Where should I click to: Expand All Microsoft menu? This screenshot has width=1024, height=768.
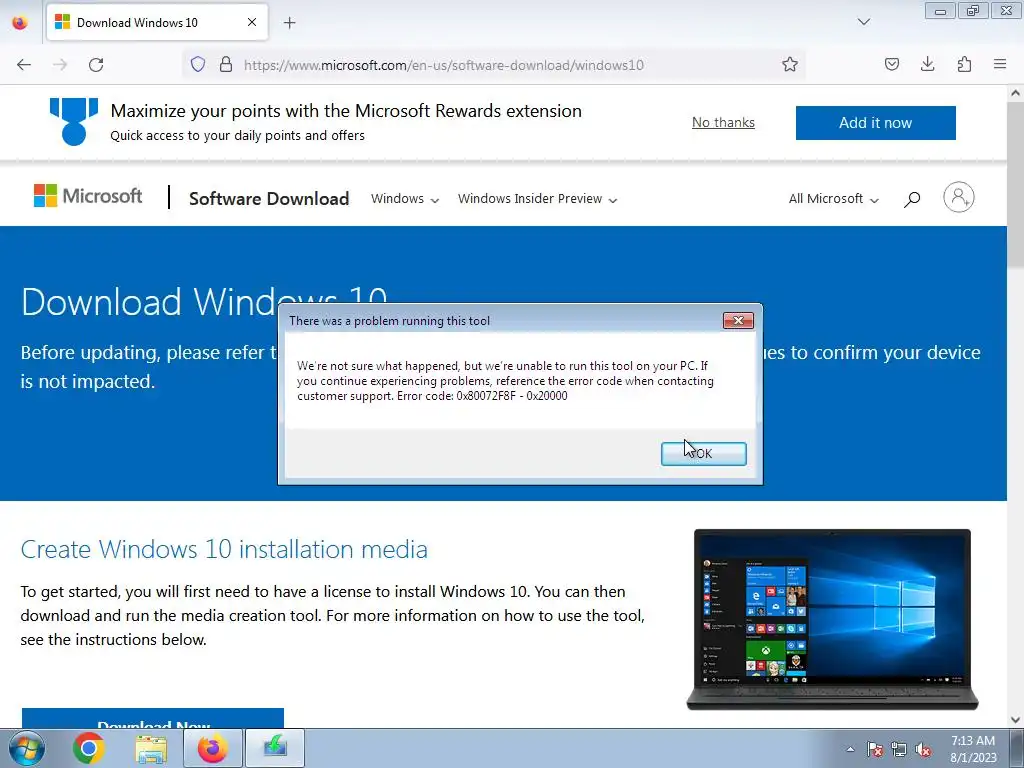tap(833, 199)
